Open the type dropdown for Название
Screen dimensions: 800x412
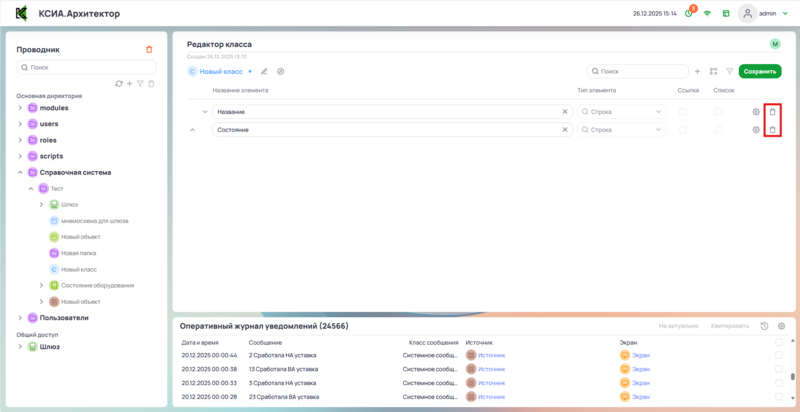click(622, 112)
